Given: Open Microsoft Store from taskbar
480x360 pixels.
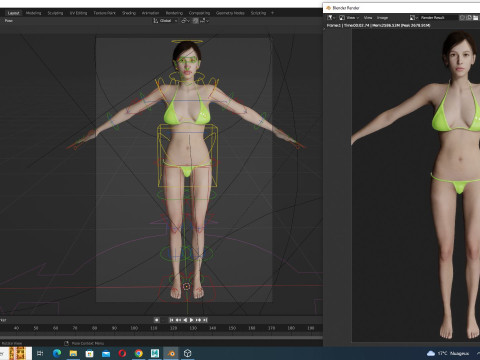Looking at the screenshot, I should [90, 353].
